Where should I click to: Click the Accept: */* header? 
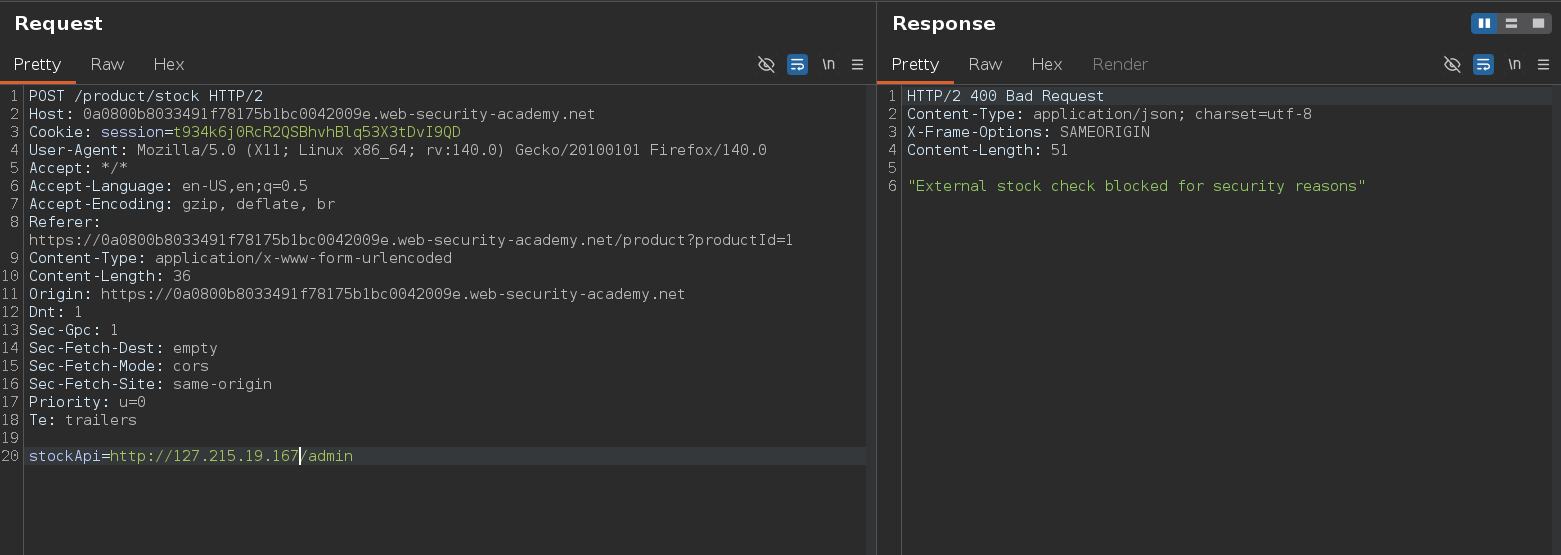click(78, 168)
